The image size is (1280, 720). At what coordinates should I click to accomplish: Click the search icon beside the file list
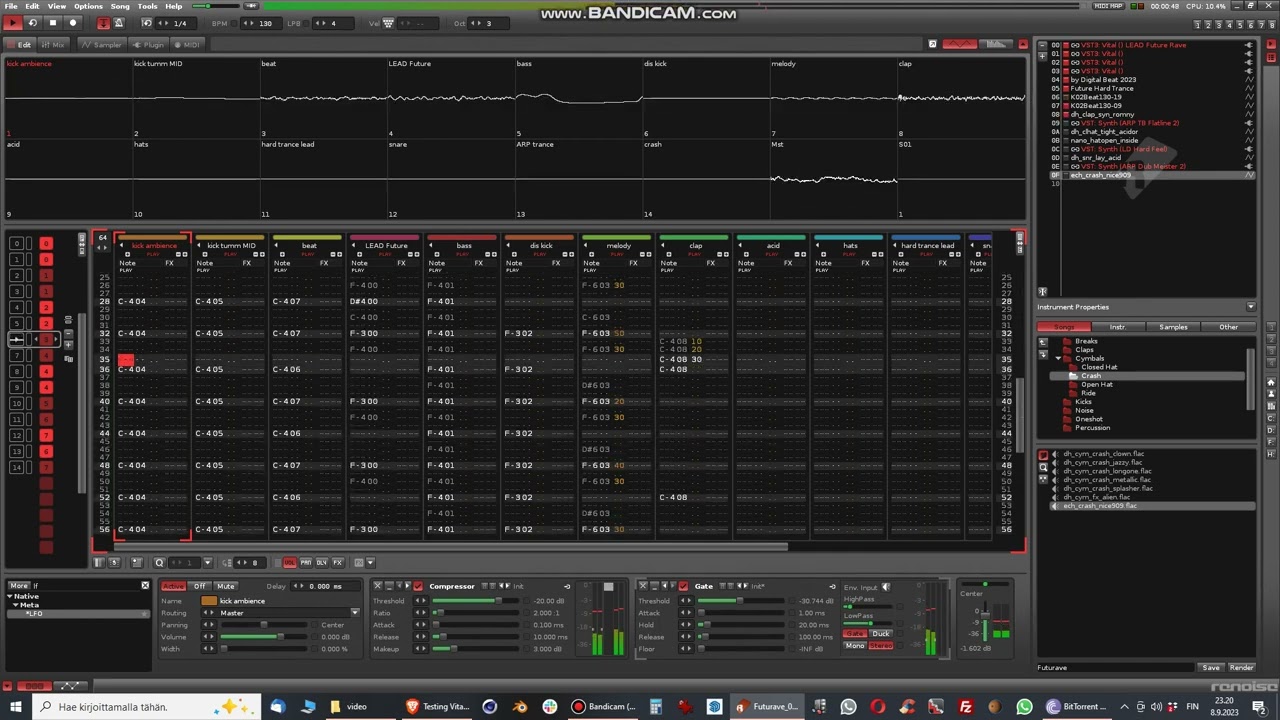1043,467
